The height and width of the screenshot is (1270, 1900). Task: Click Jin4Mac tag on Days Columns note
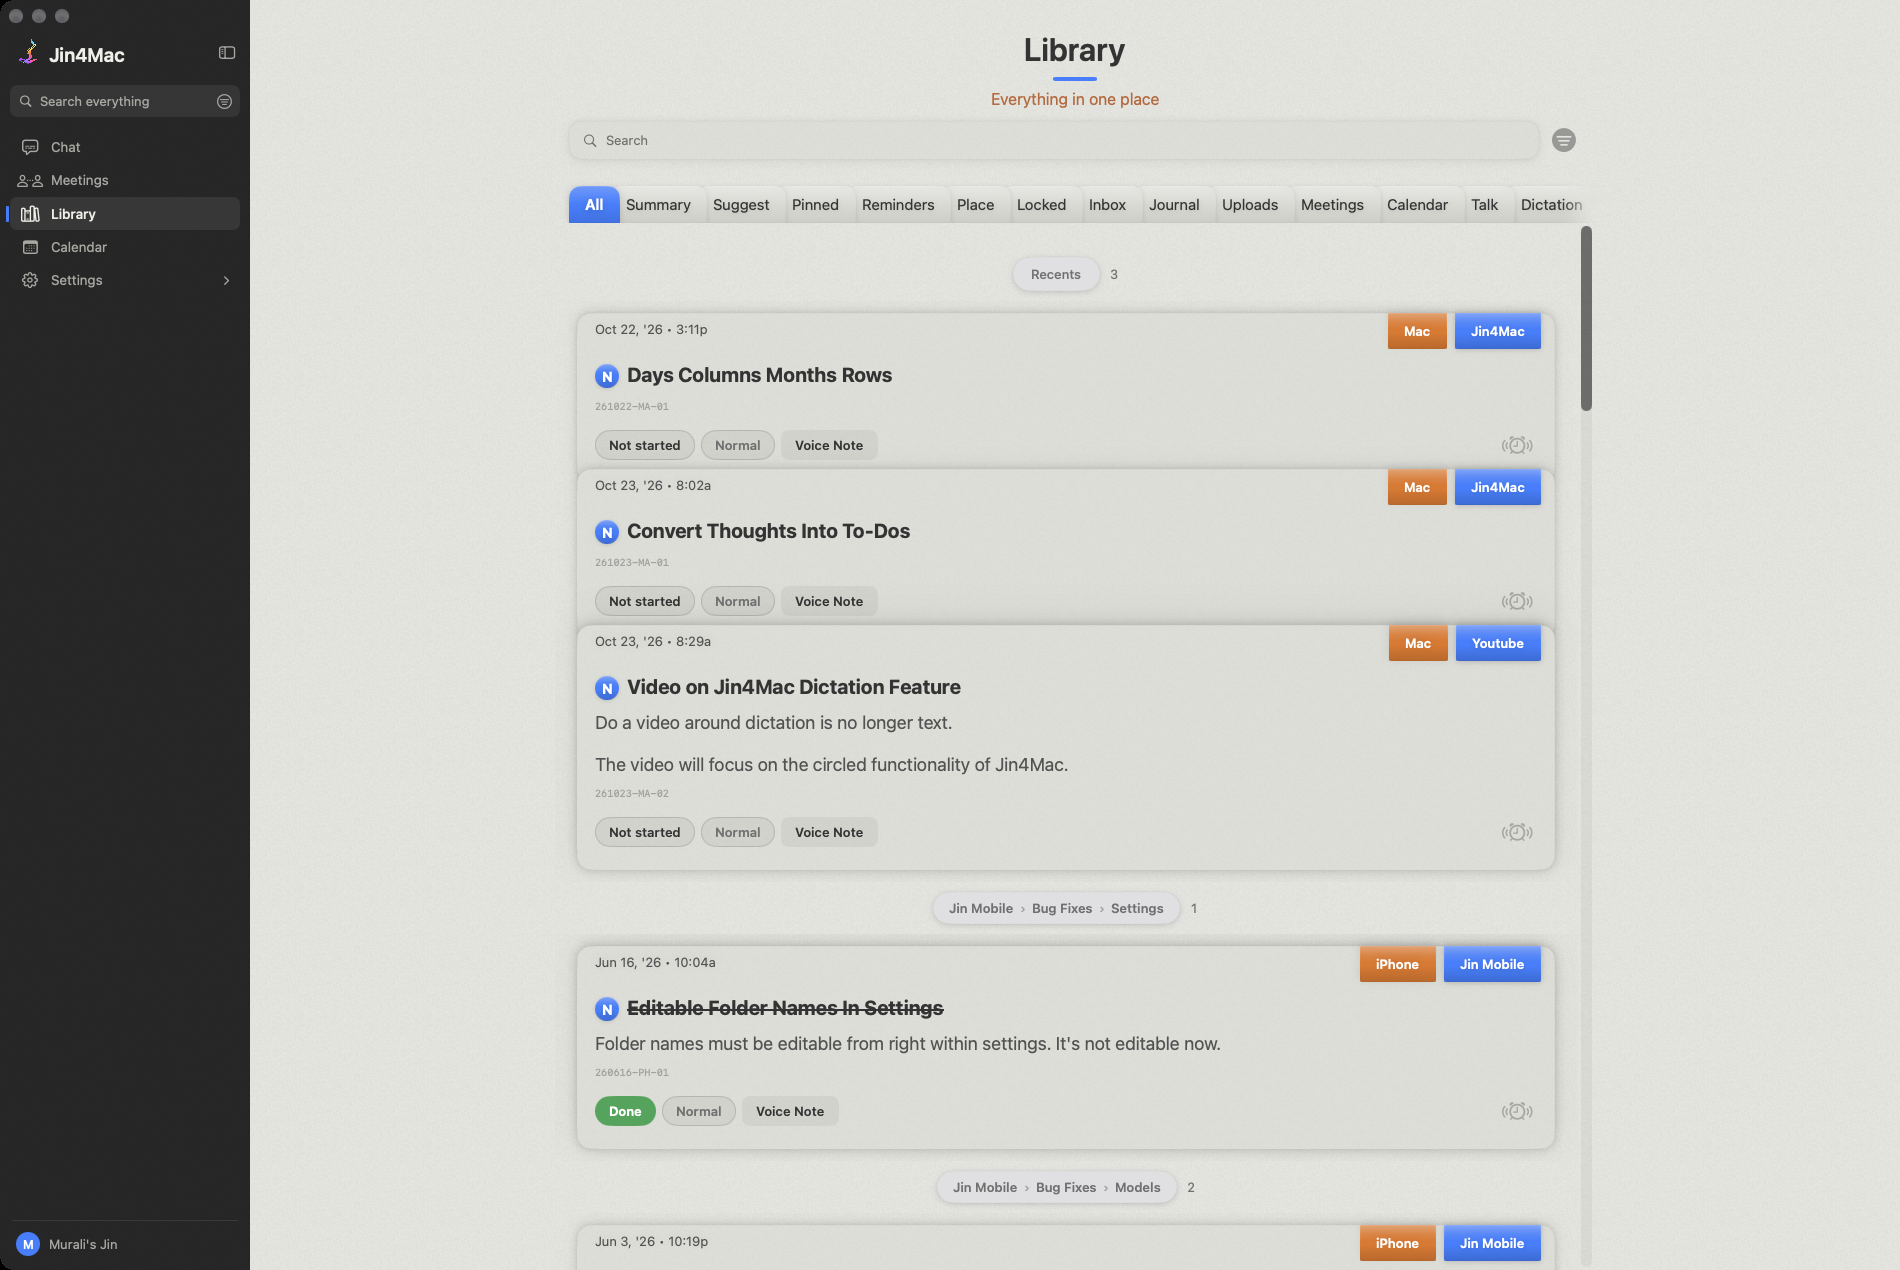coord(1498,331)
